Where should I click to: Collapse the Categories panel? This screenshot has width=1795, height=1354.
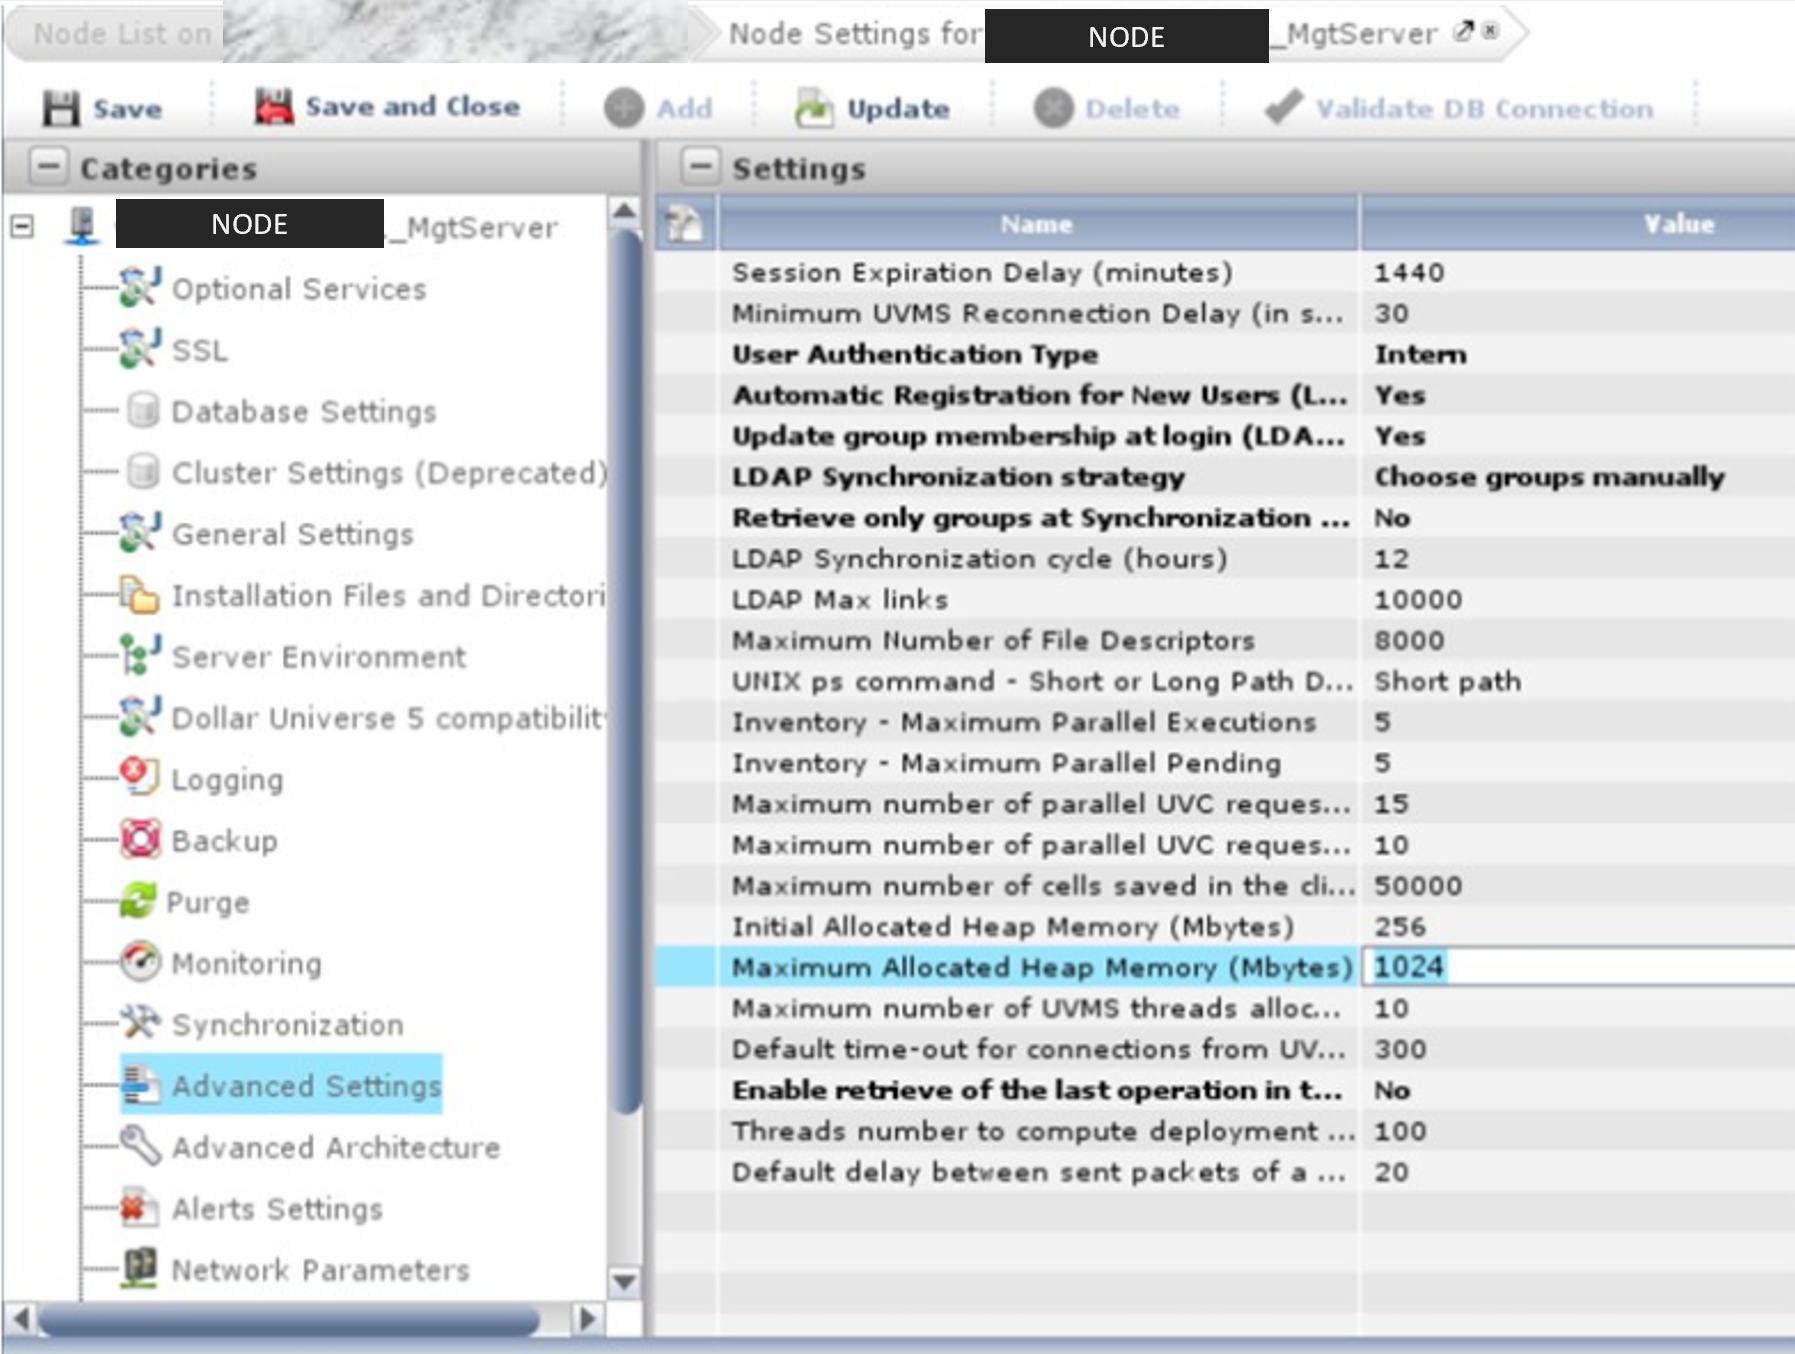tap(48, 167)
